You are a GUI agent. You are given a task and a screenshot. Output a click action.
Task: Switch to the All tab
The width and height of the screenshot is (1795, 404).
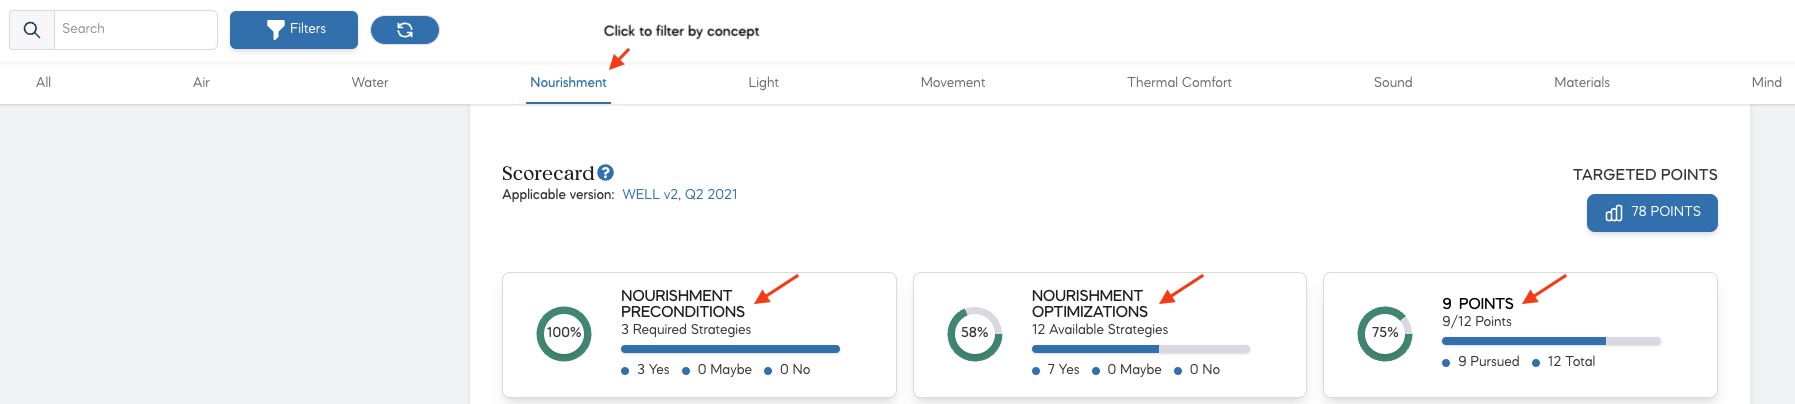43,83
